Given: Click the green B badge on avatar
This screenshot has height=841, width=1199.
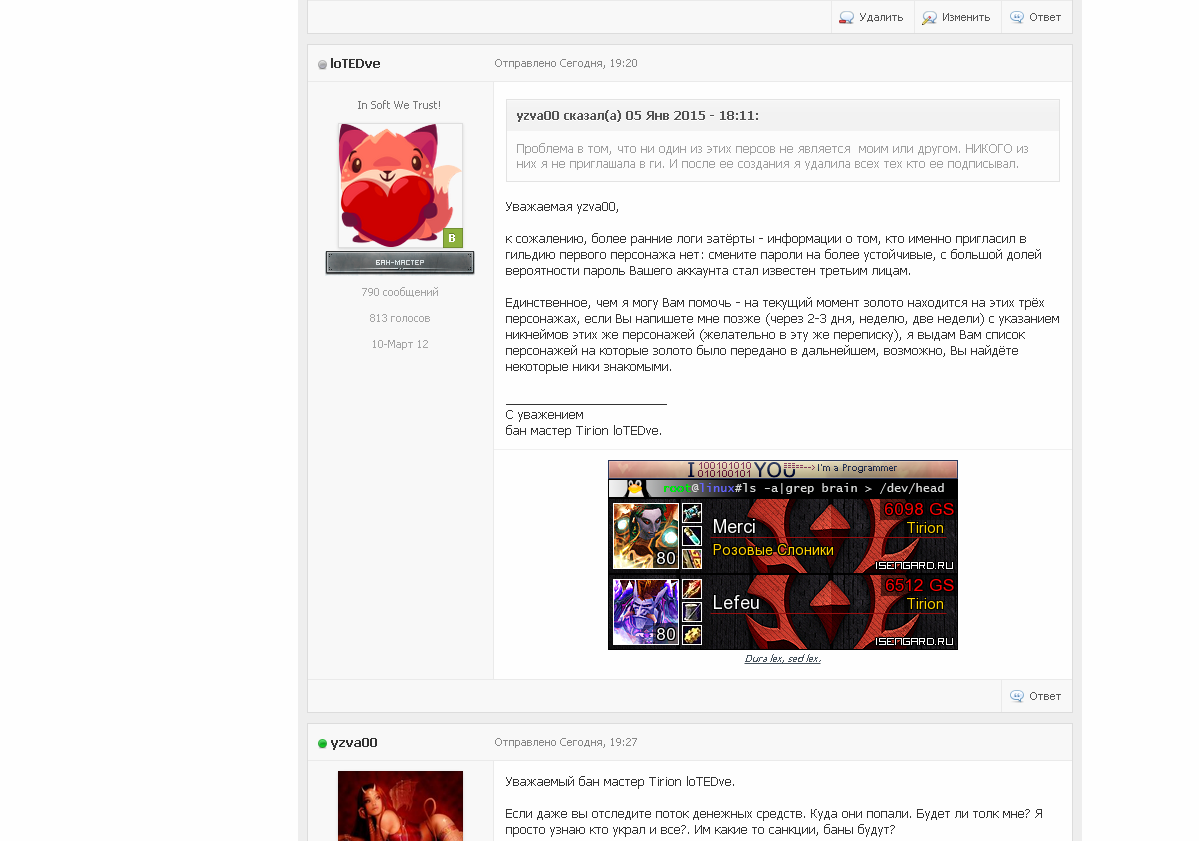Looking at the screenshot, I should [x=453, y=238].
